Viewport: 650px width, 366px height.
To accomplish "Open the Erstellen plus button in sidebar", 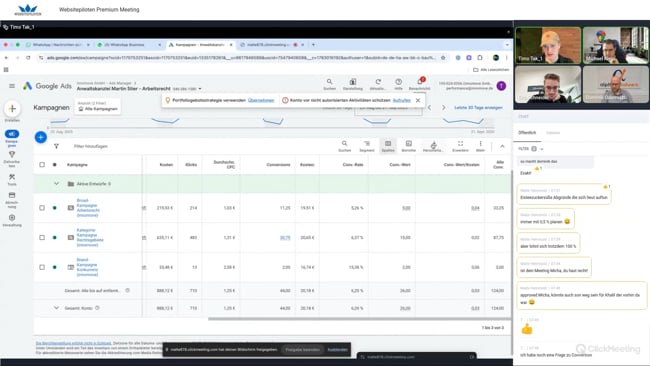I will [12, 109].
